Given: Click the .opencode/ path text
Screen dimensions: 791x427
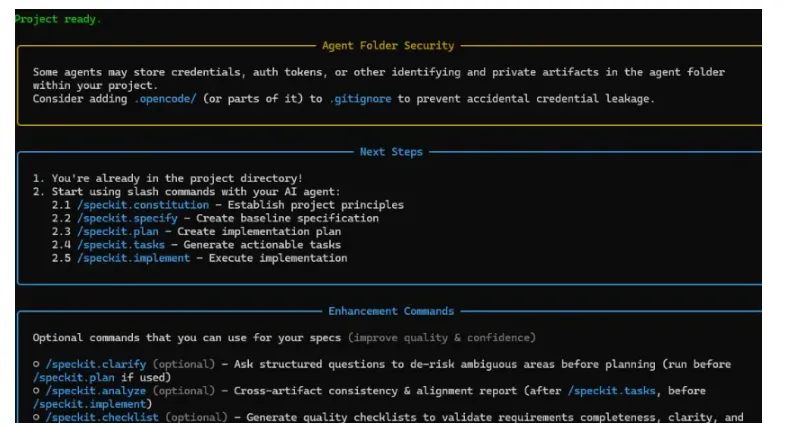Looking at the screenshot, I should tap(165, 99).
